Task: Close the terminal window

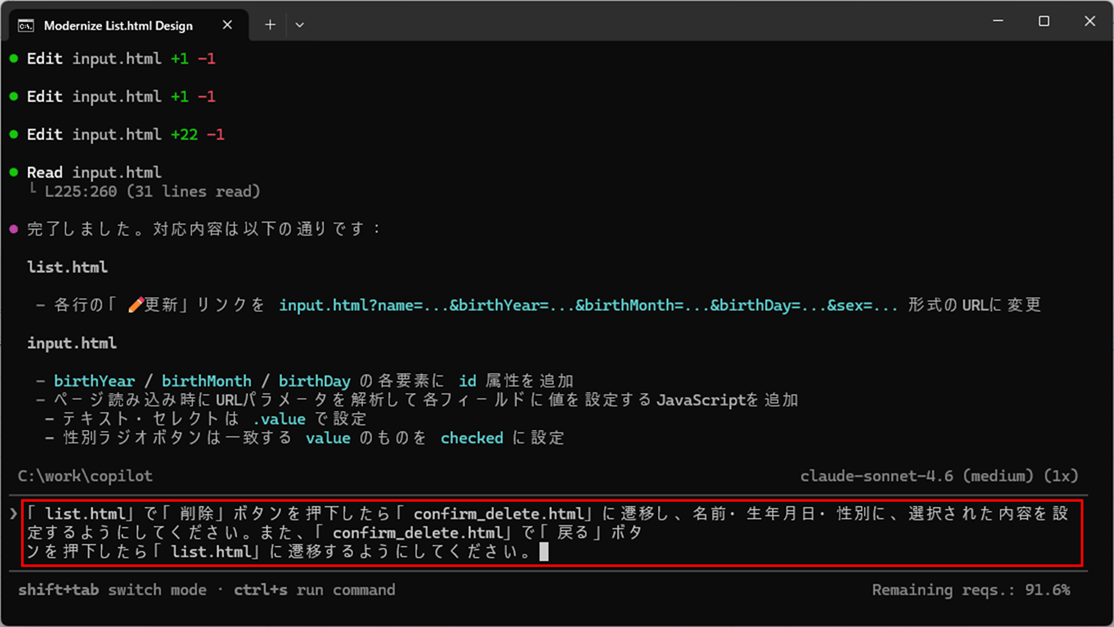Action: (1089, 21)
